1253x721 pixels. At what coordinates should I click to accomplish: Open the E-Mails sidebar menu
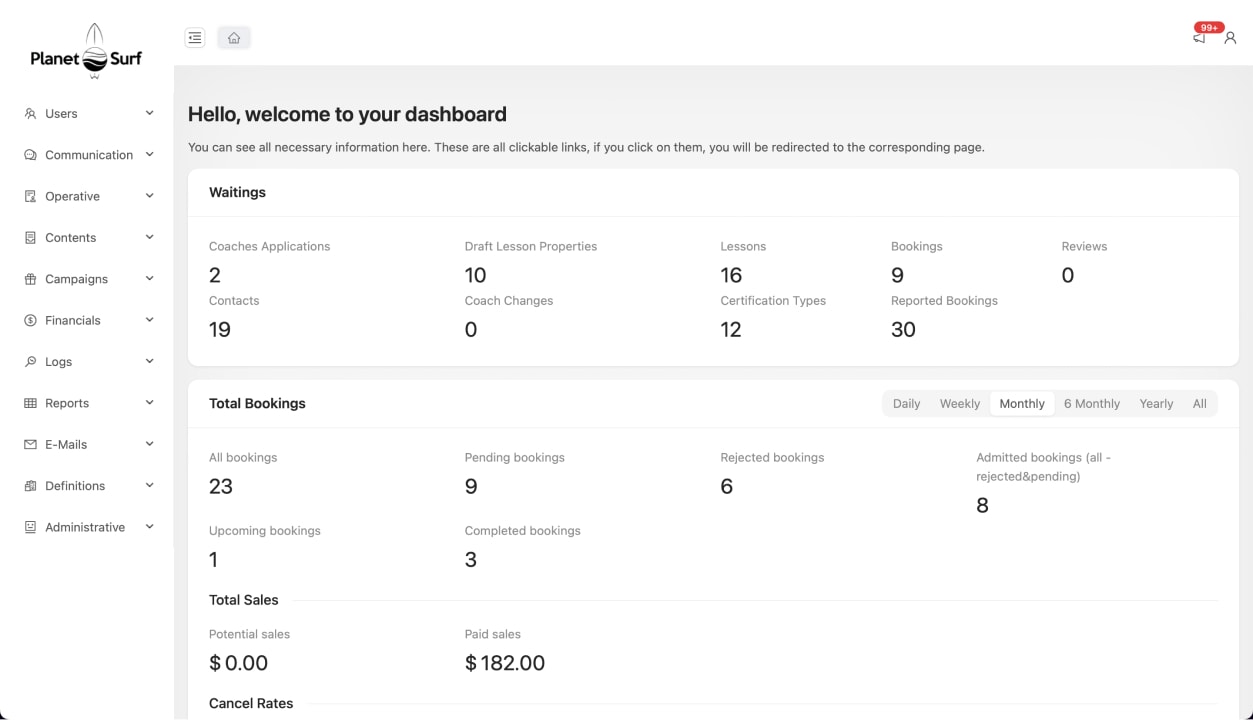[66, 445]
